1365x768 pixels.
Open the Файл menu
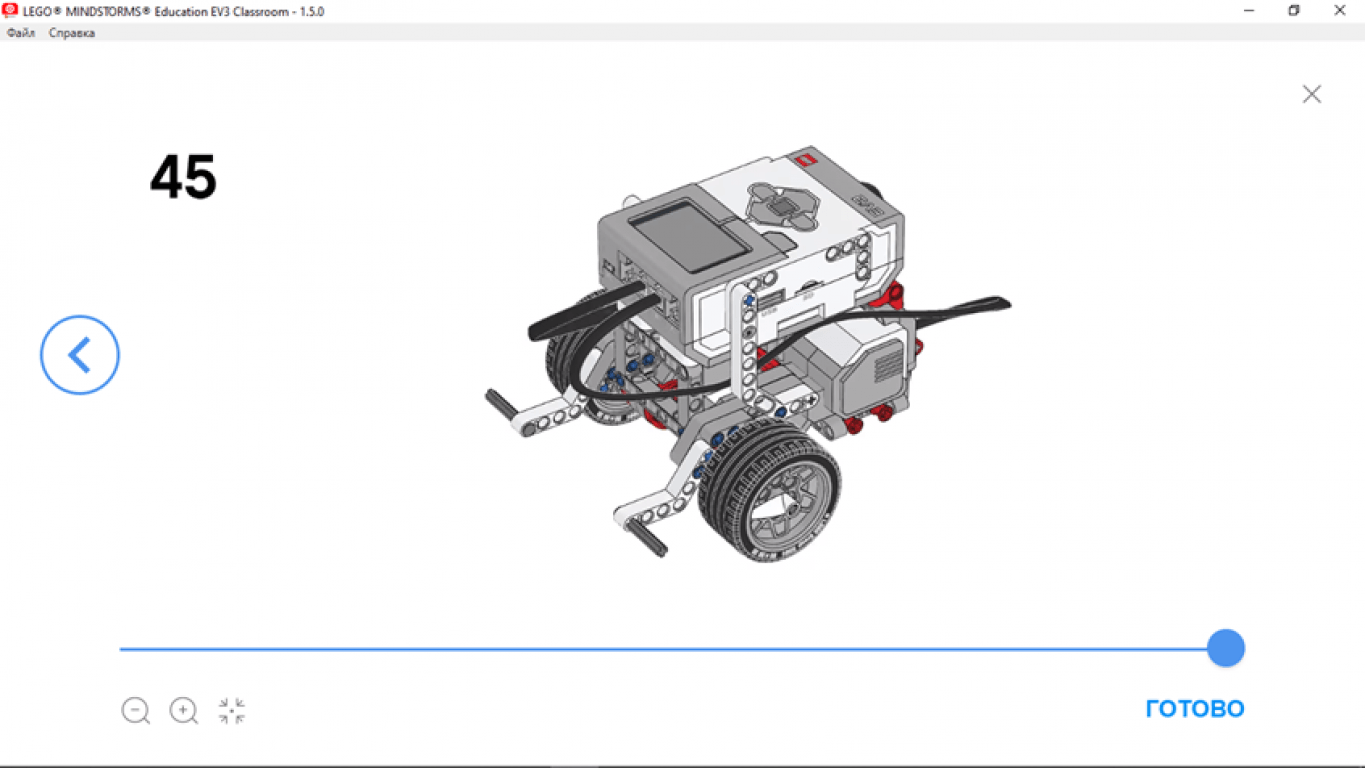tap(20, 33)
